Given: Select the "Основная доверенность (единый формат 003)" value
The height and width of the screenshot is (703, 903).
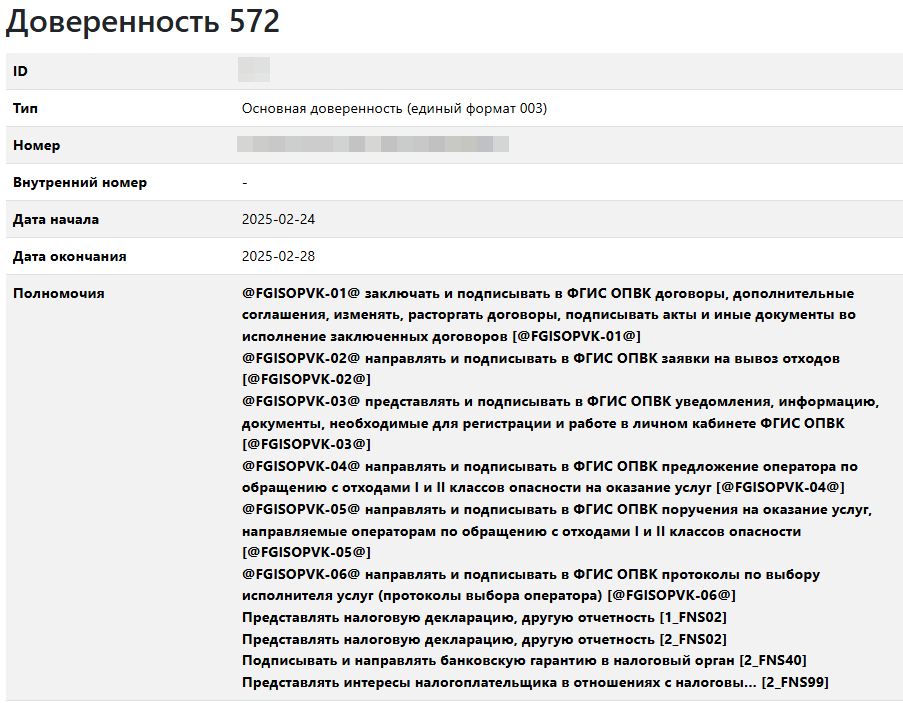Looking at the screenshot, I should click(x=394, y=108).
